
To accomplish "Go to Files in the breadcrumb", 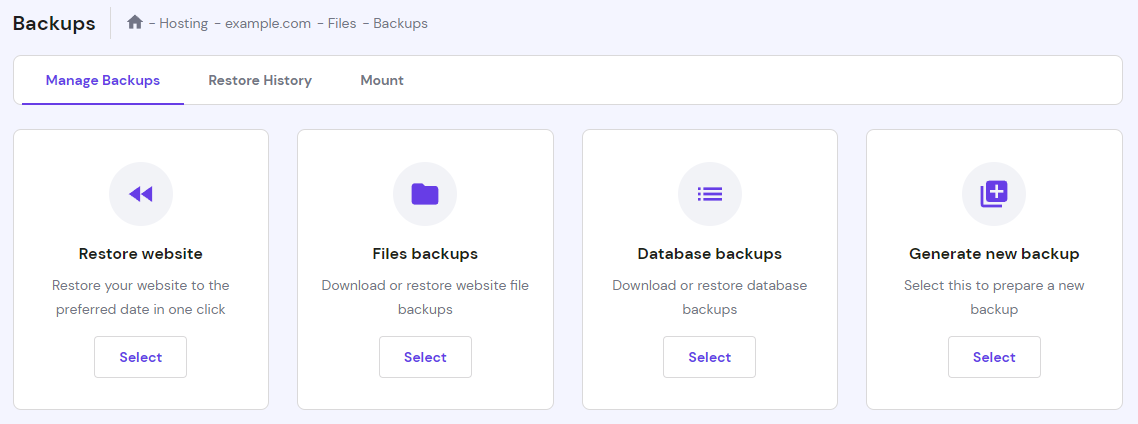I will [342, 23].
